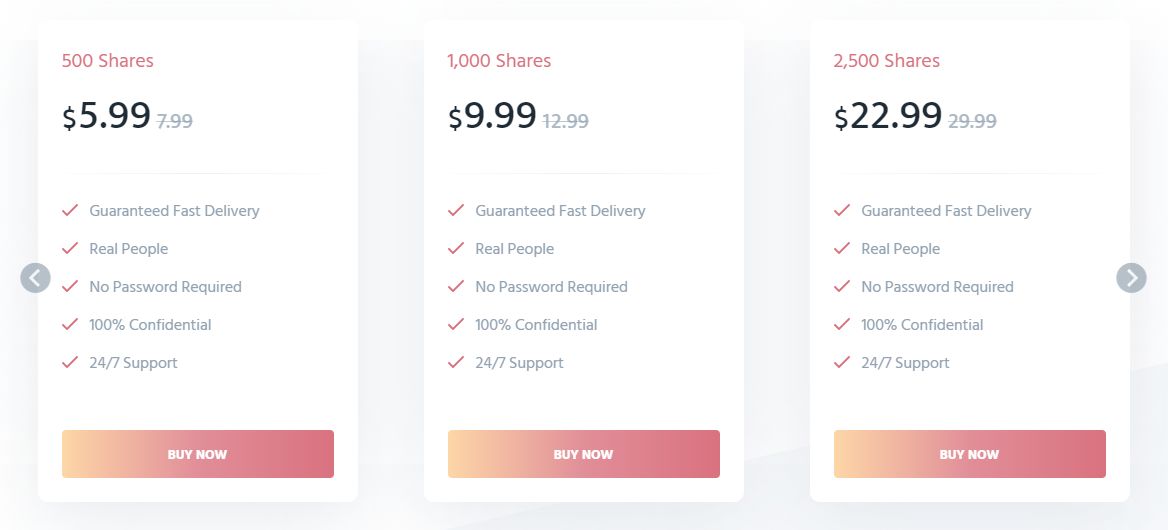Screen dimensions: 1168x530
Task: Select the 1,000 Shares heading
Action: (499, 61)
